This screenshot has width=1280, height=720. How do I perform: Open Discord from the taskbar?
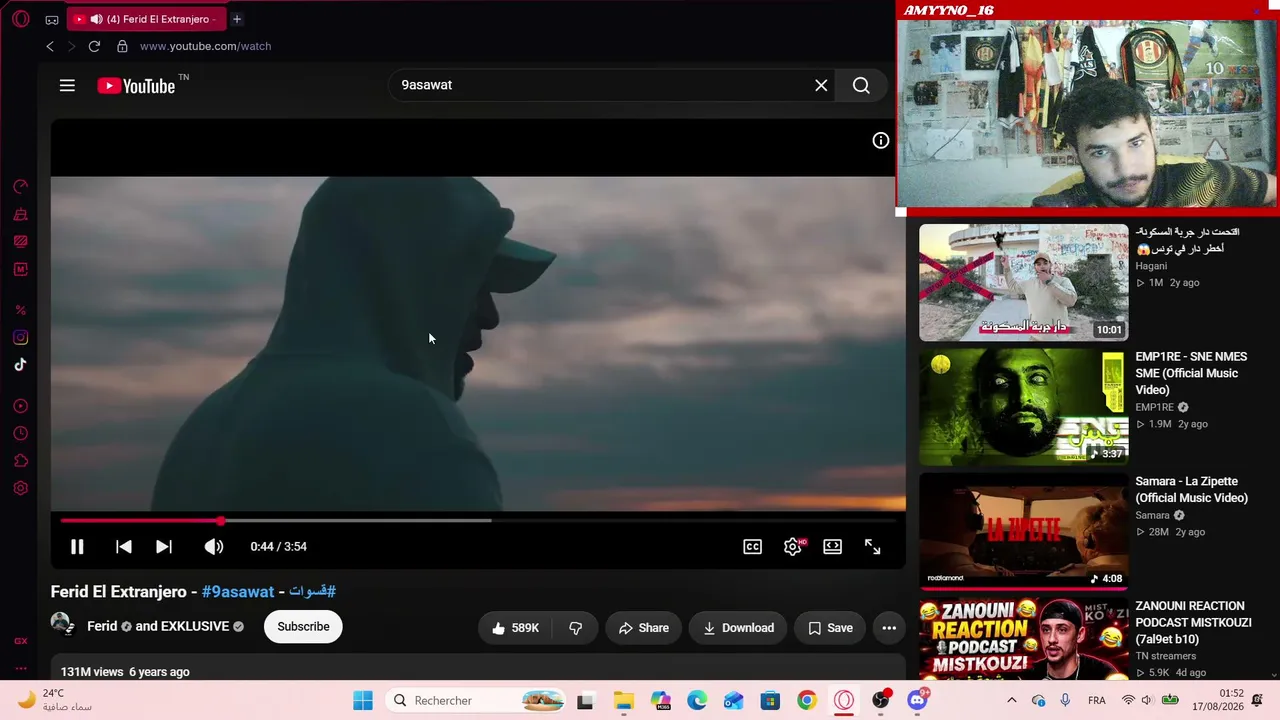[917, 701]
